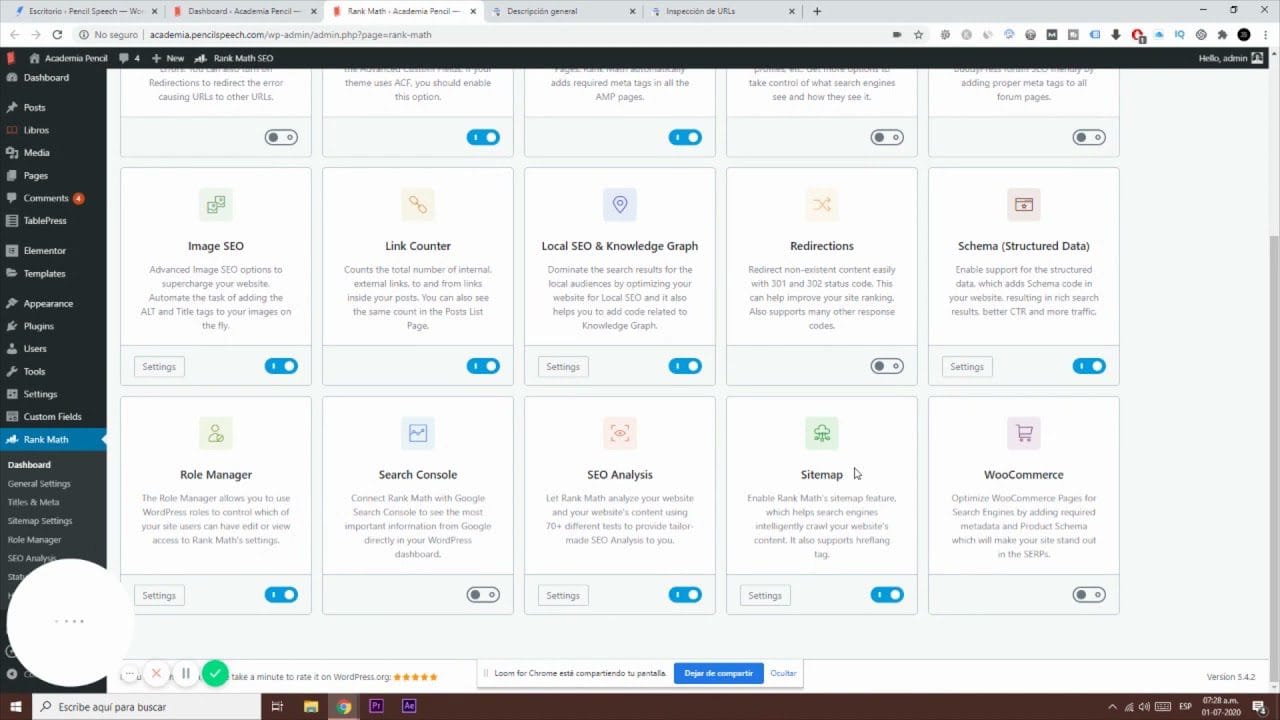Show hidden system tray icons
The width and height of the screenshot is (1280, 720).
click(1113, 706)
